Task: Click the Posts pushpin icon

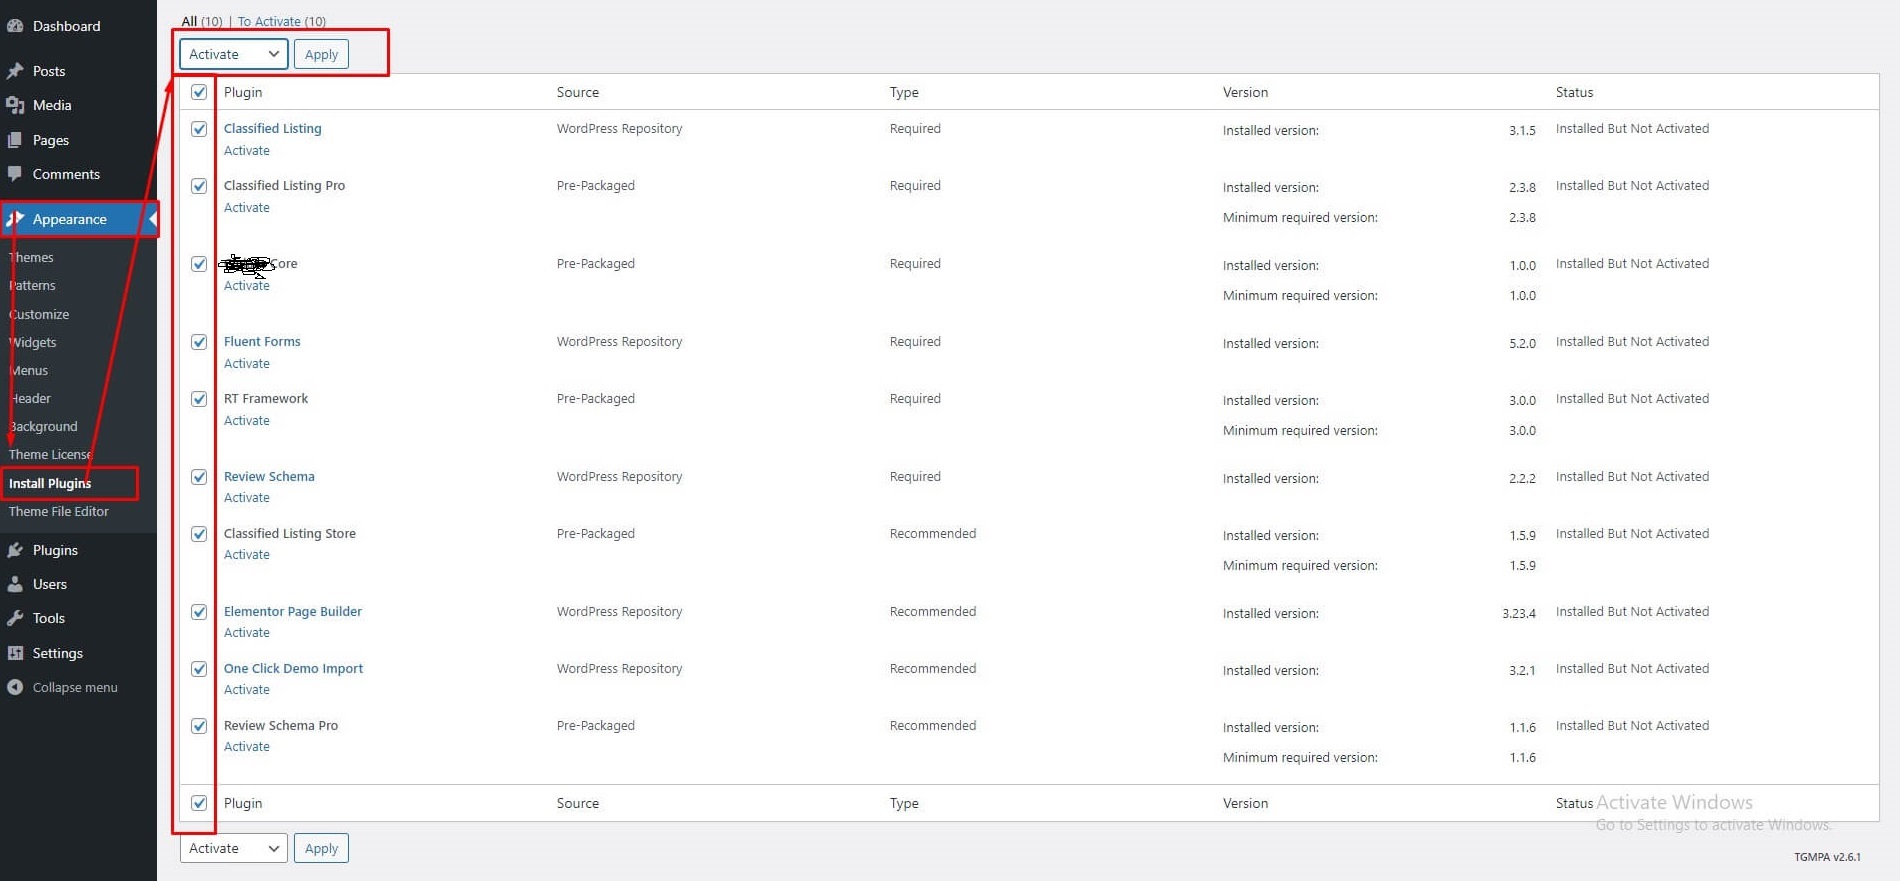Action: pyautogui.click(x=15, y=71)
